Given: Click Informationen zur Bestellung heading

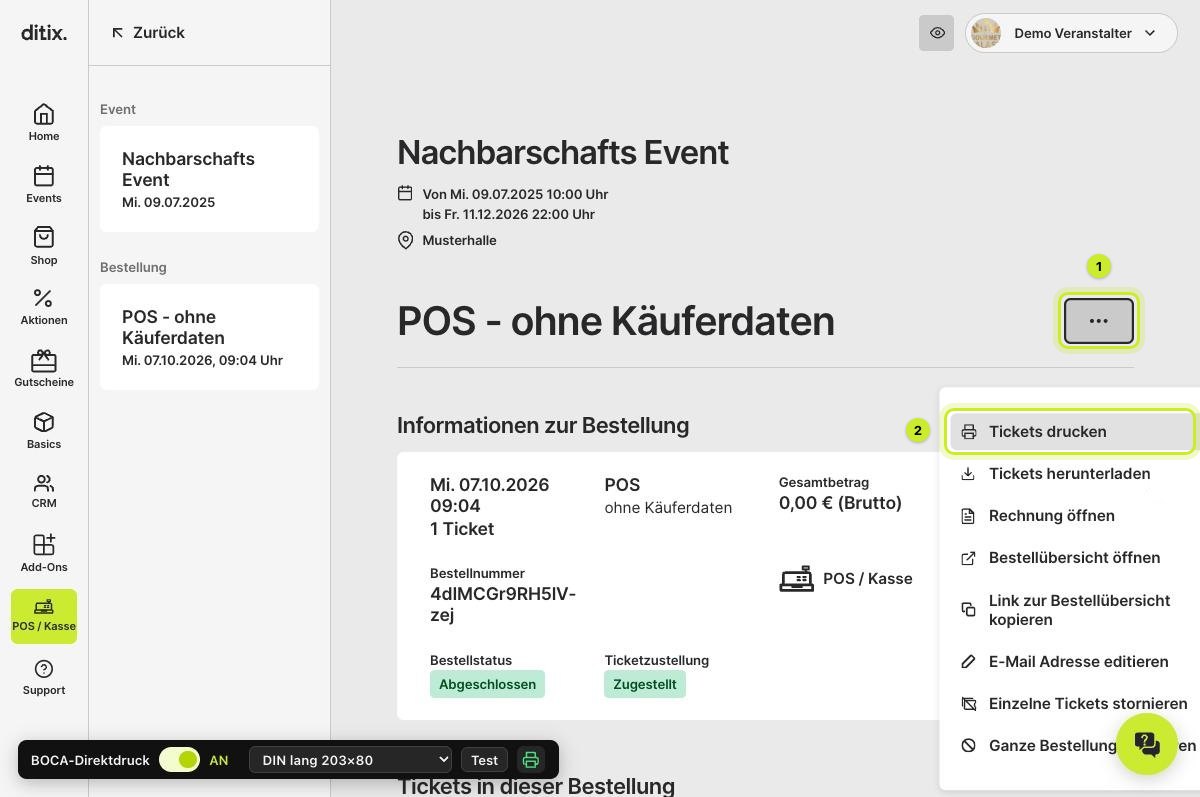Looking at the screenshot, I should (x=543, y=426).
